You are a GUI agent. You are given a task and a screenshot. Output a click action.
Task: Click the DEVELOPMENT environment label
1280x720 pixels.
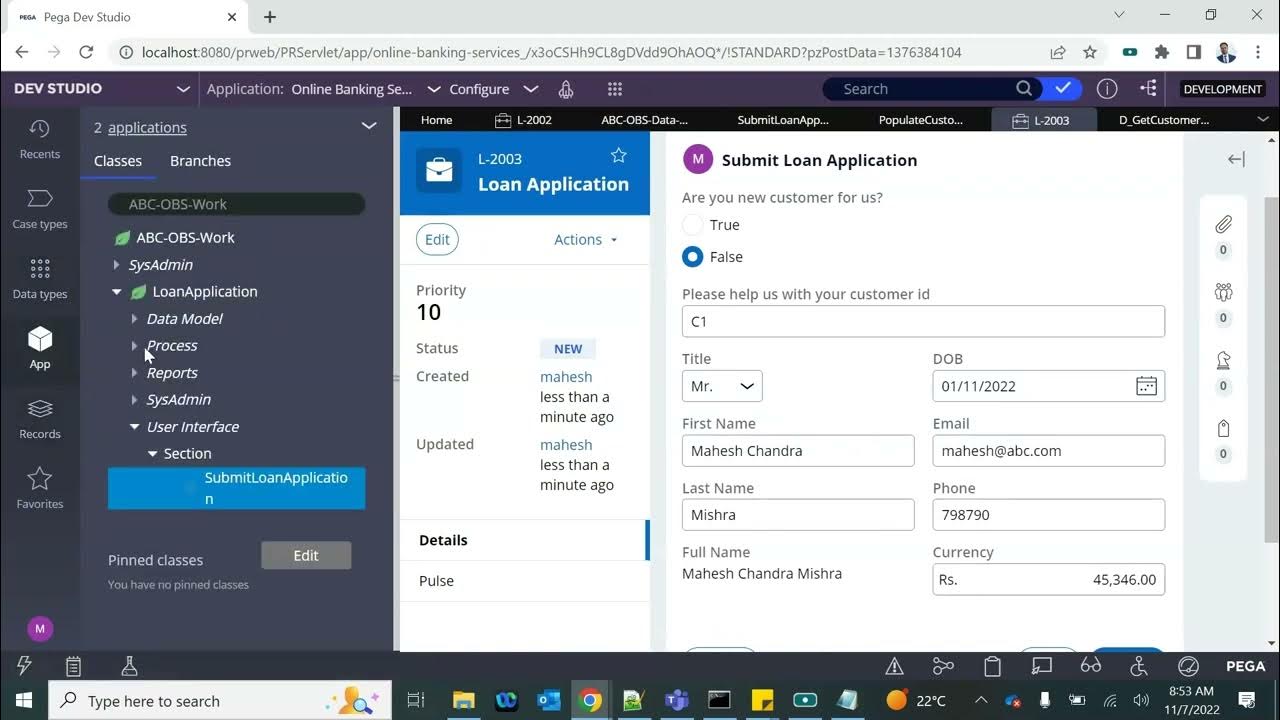coord(1222,89)
